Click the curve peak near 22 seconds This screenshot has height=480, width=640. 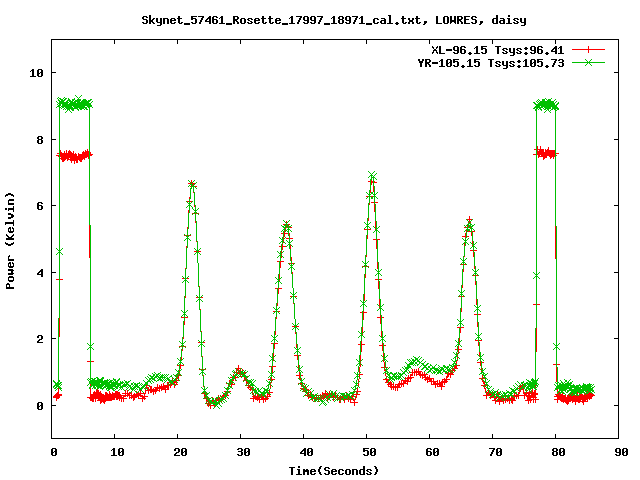pos(192,184)
